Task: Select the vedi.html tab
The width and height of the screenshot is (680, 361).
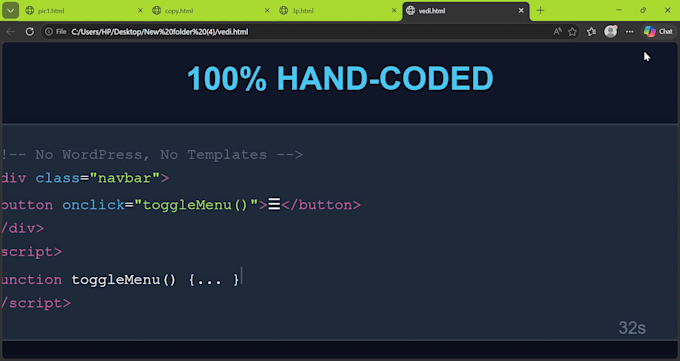Action: [465, 11]
